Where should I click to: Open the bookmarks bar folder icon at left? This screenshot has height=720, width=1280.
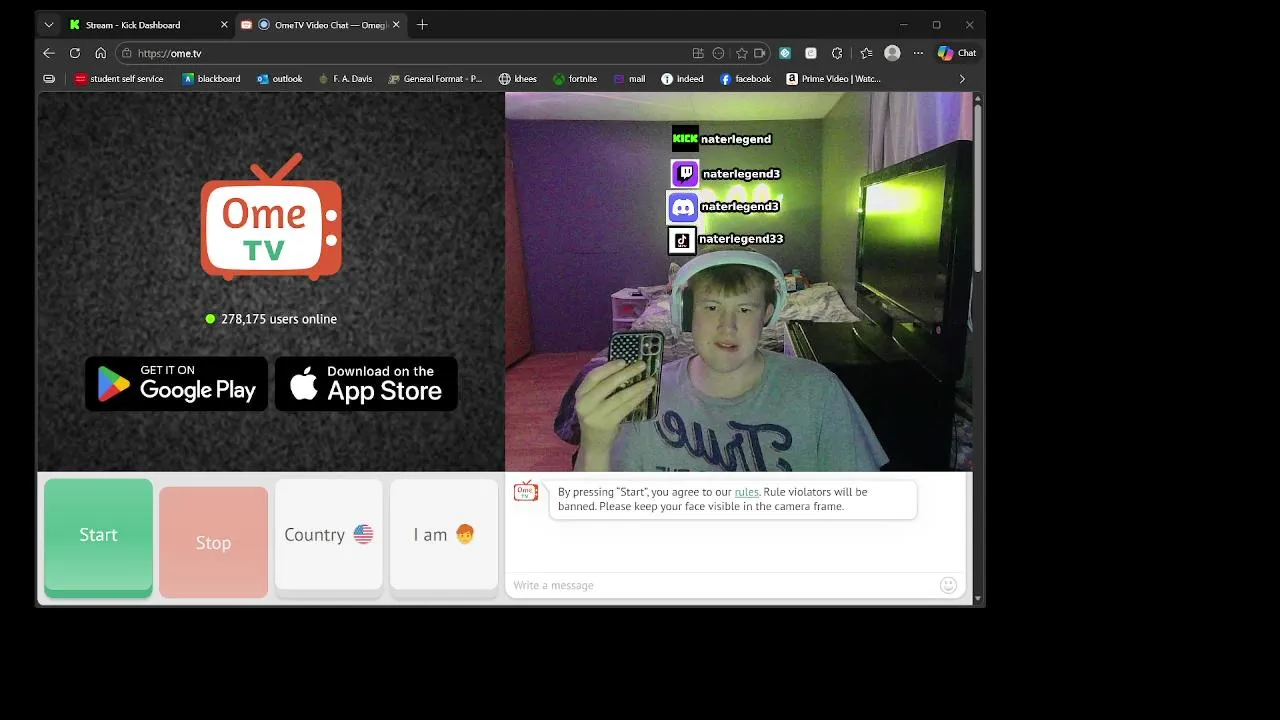49,79
